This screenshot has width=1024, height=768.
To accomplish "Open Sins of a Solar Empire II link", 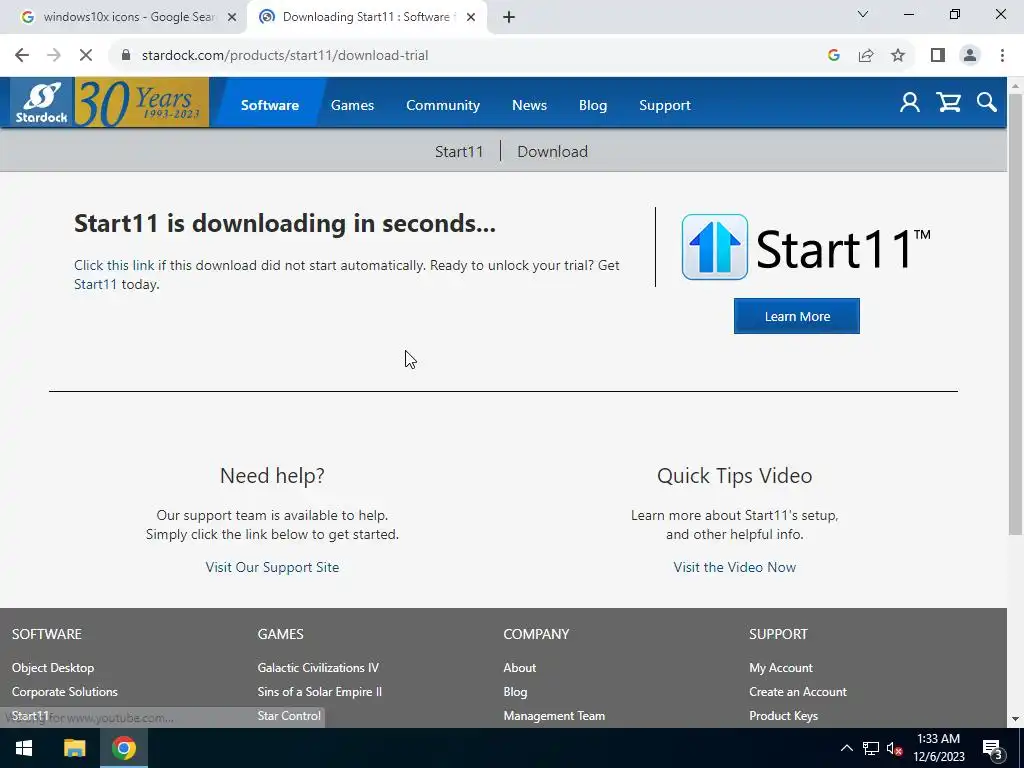I will (319, 692).
